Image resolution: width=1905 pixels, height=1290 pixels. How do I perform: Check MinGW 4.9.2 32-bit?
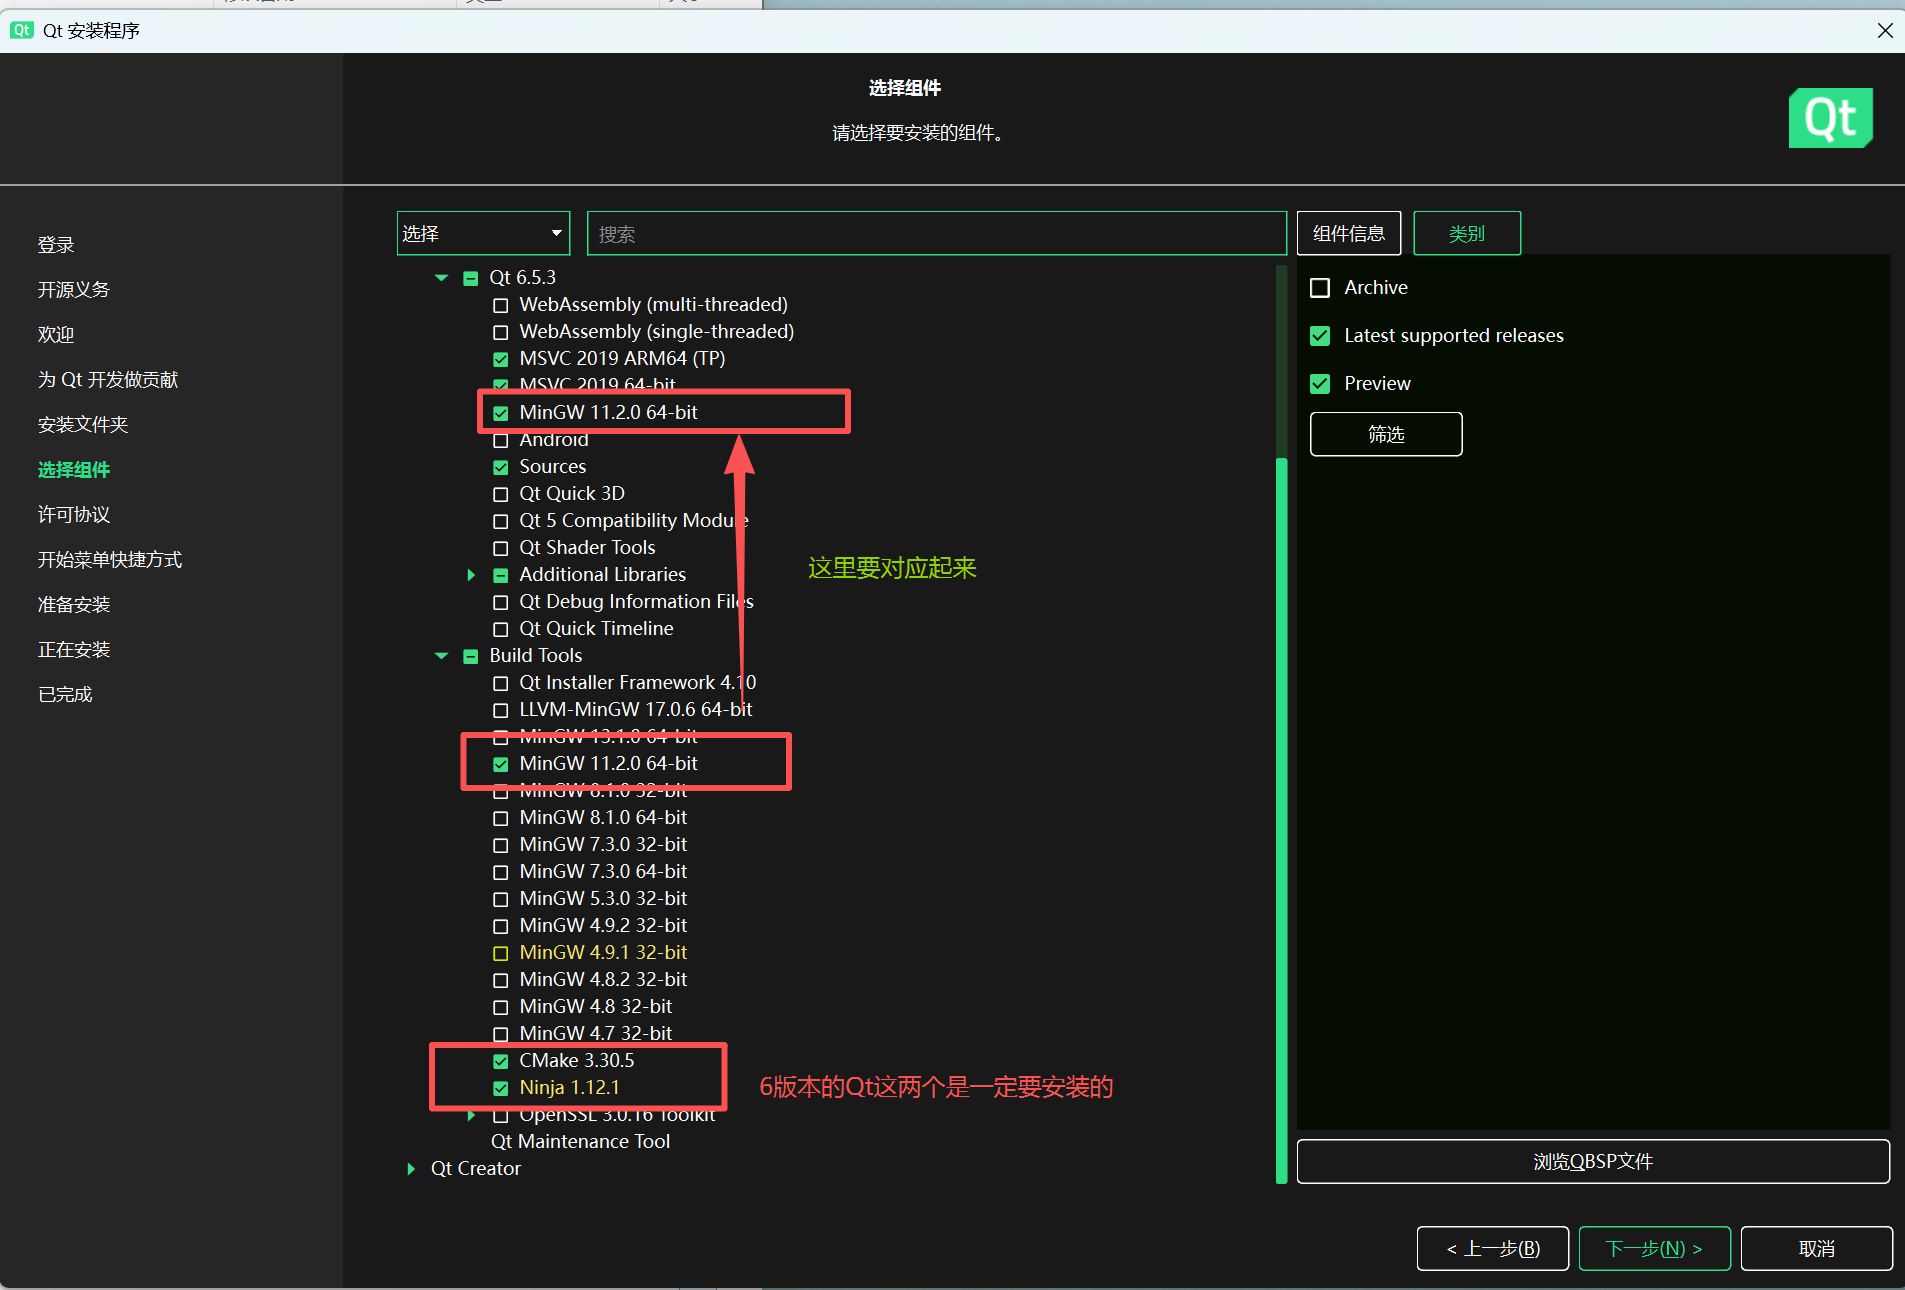click(501, 927)
